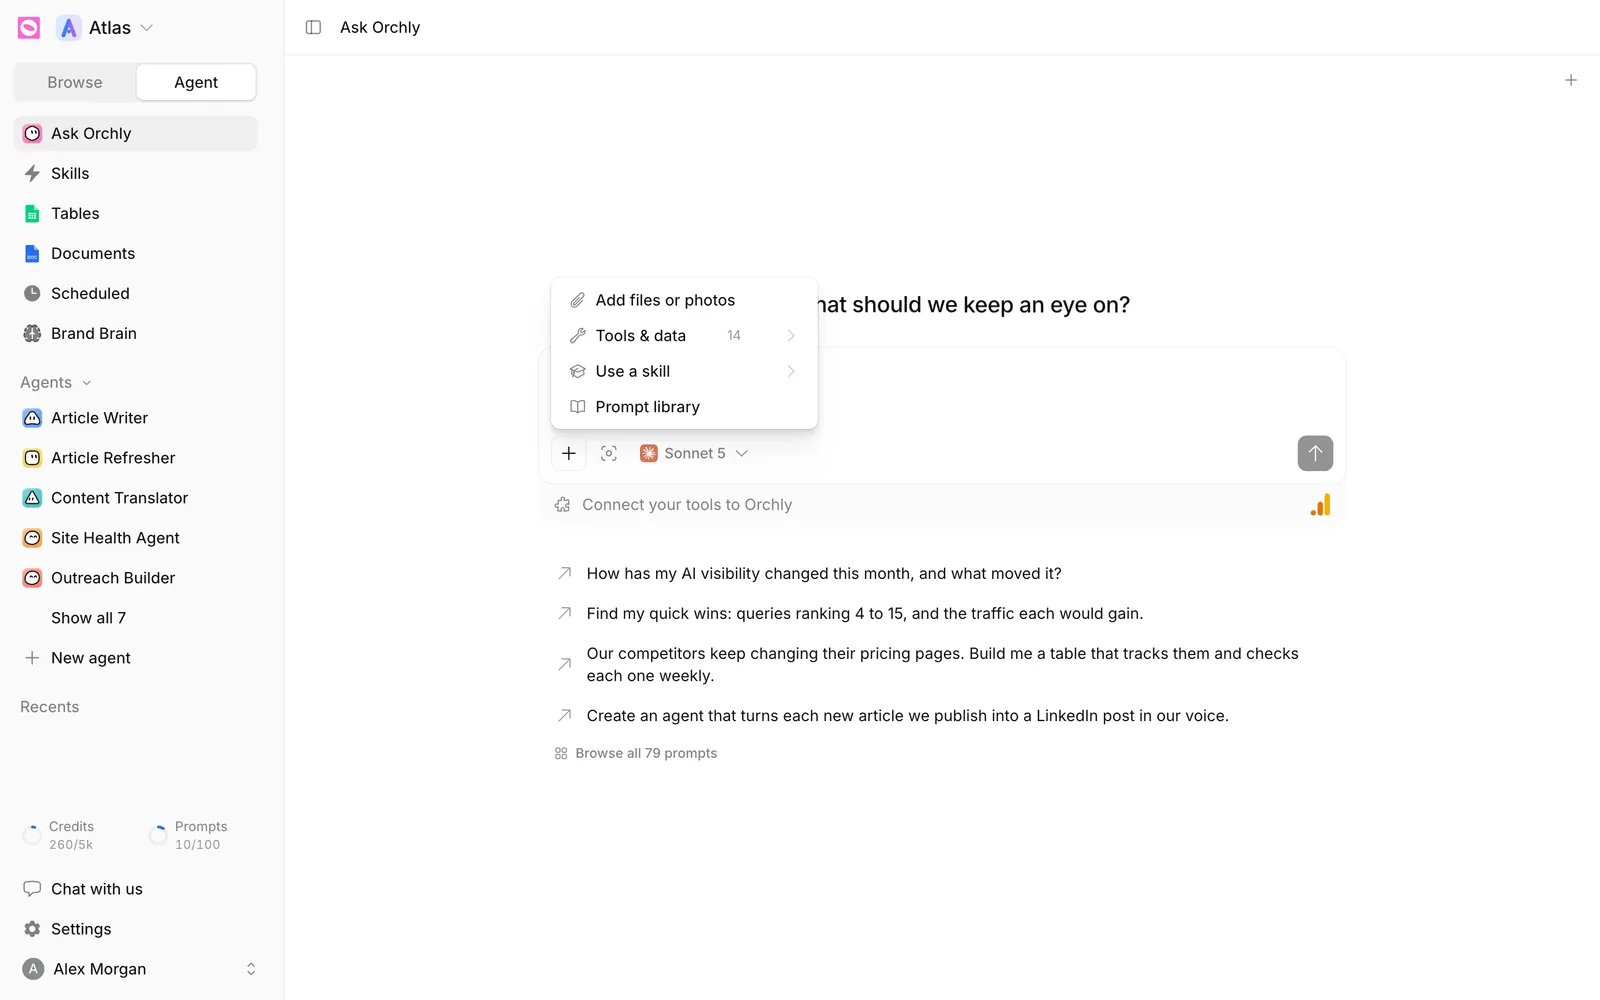The width and height of the screenshot is (1600, 1000).
Task: Open the Article Writer agent
Action: pyautogui.click(x=136, y=418)
